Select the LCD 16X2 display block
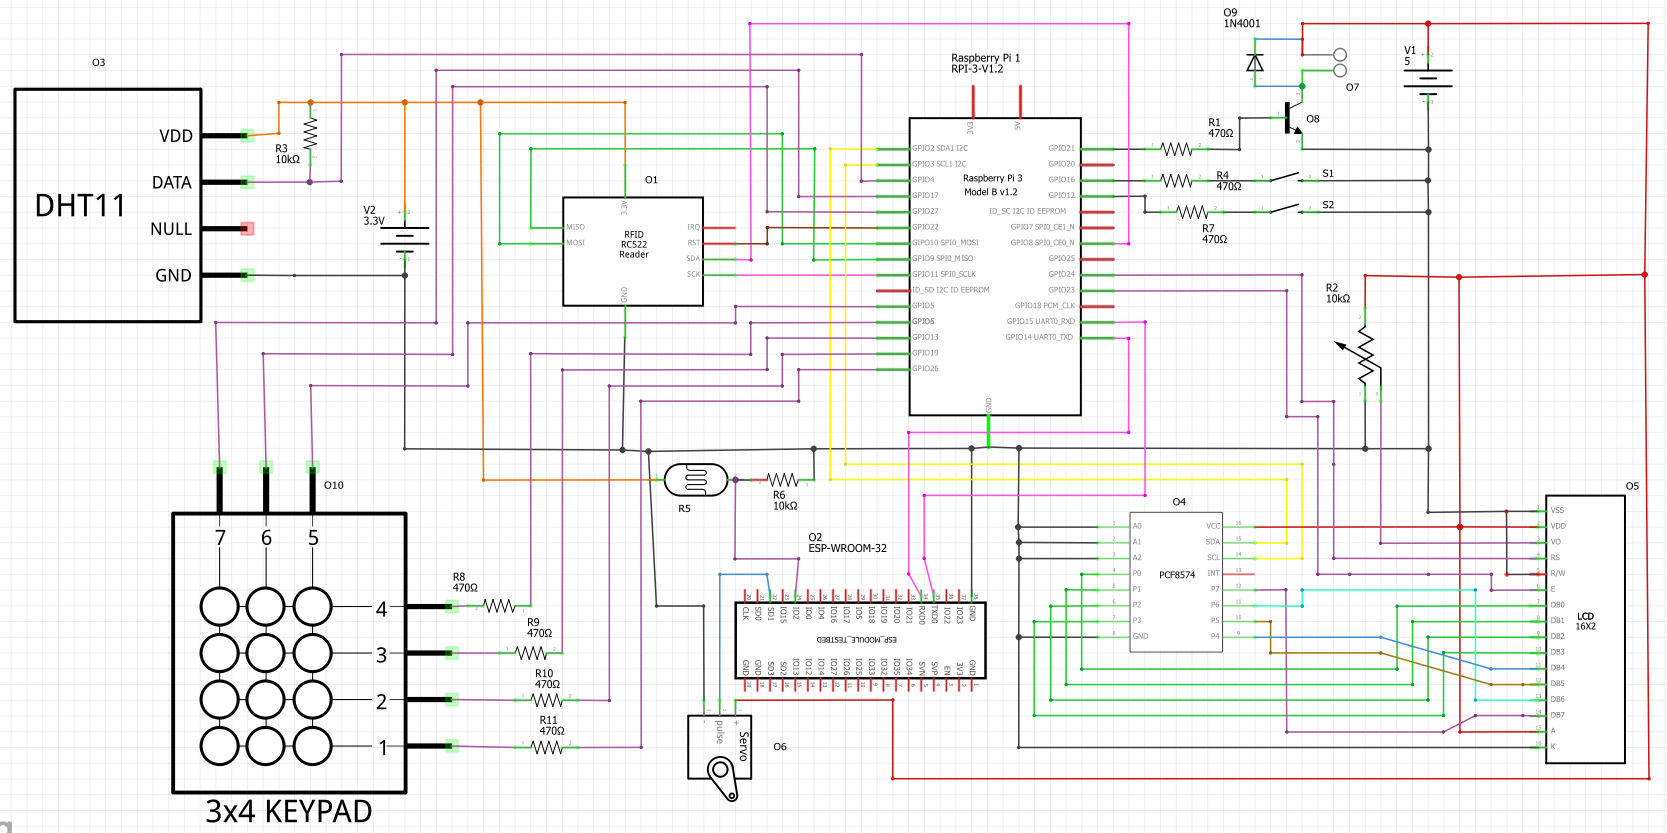The image size is (1667, 833). point(1585,629)
